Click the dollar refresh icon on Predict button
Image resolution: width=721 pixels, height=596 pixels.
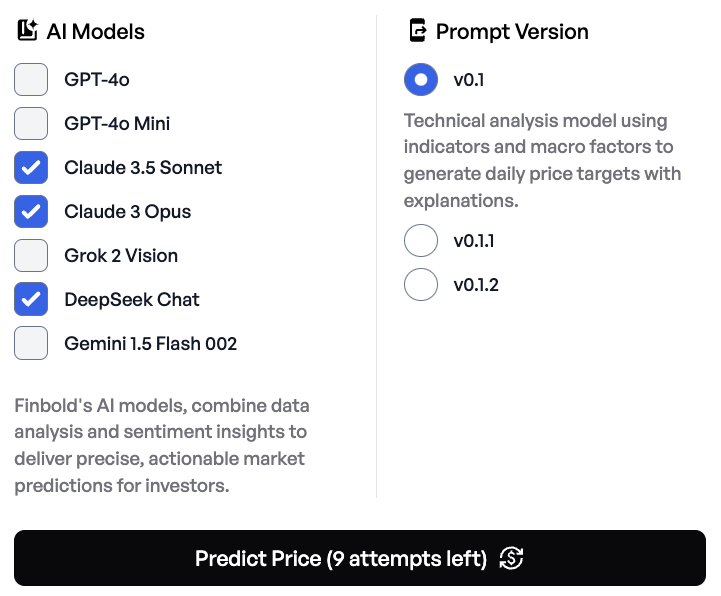click(511, 558)
